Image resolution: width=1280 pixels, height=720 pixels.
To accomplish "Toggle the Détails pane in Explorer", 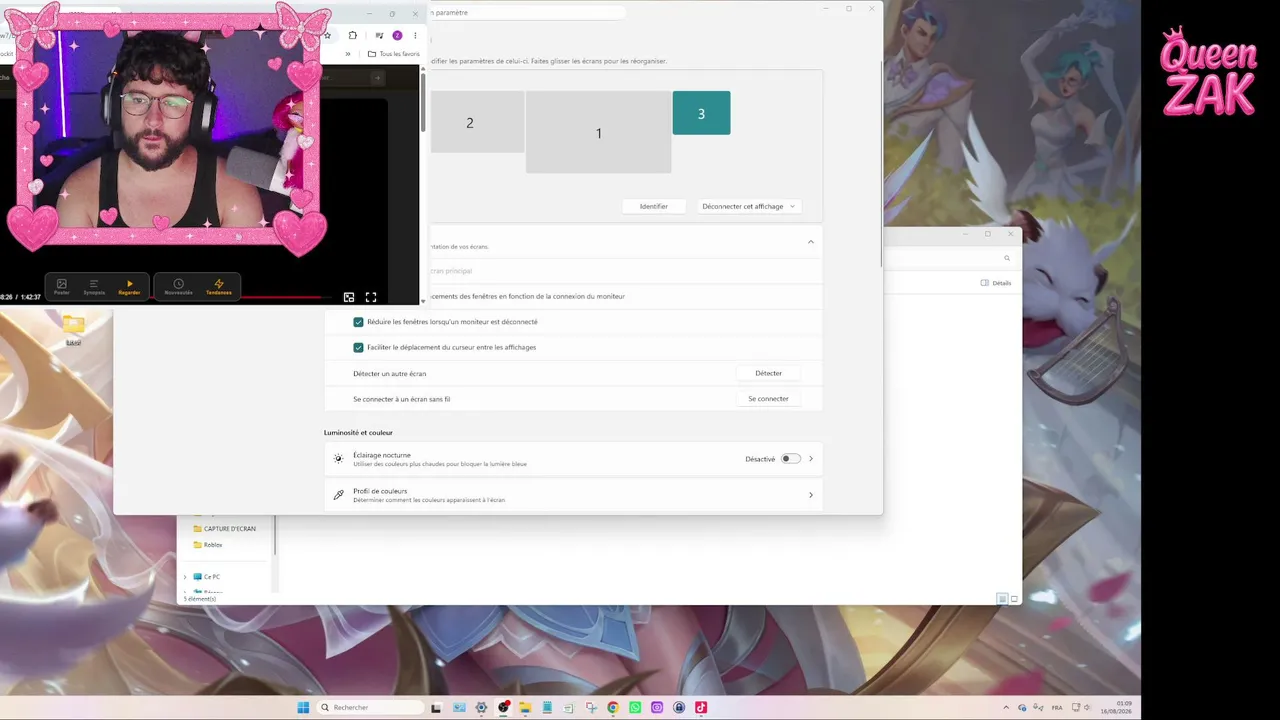I will (x=996, y=283).
